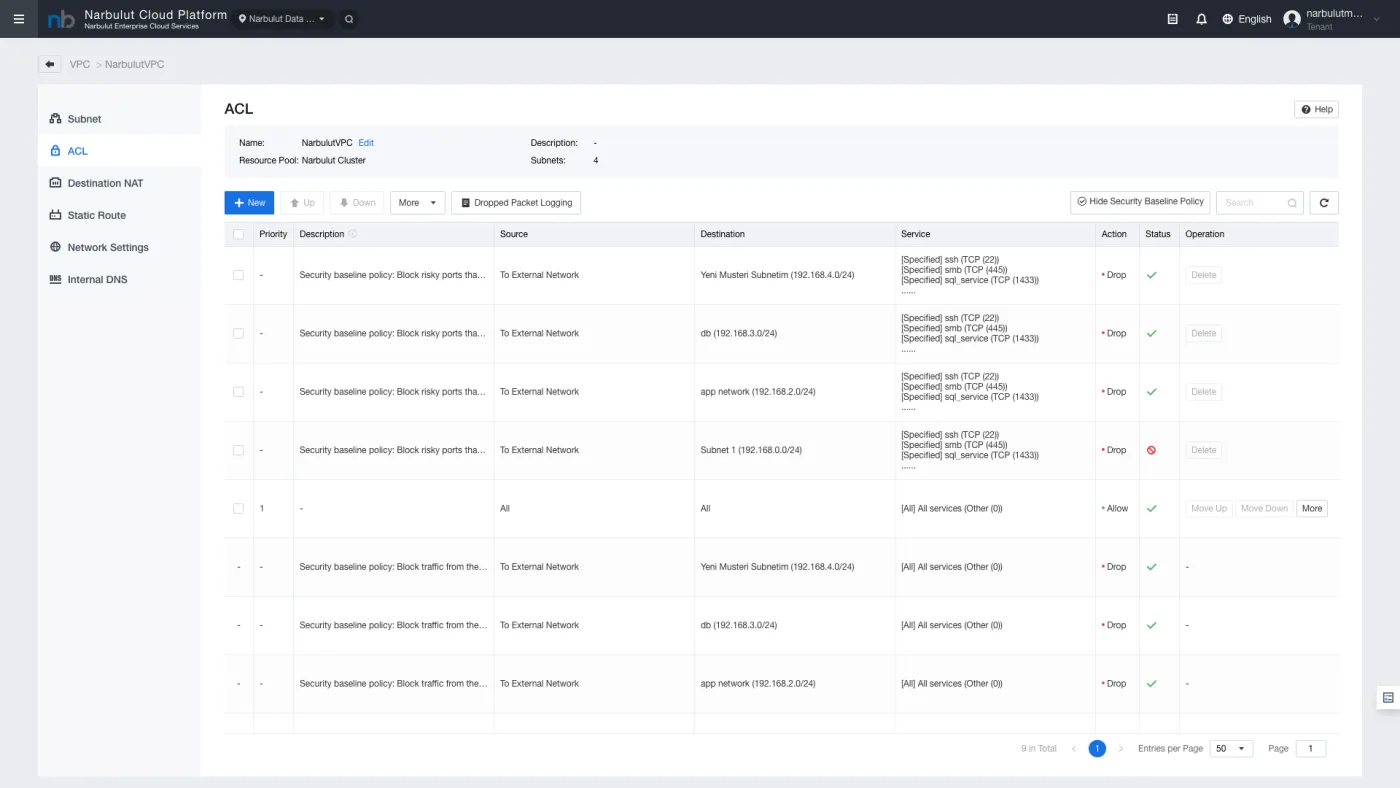Viewport: 1400px width, 788px height.
Task: Open the Help button
Action: pyautogui.click(x=1316, y=109)
